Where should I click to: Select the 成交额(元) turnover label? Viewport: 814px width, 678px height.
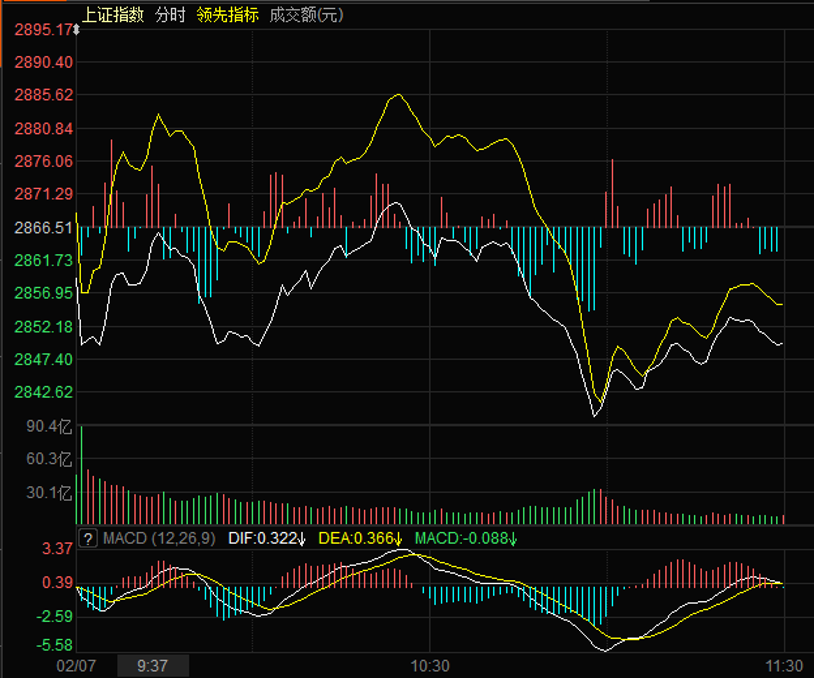click(x=301, y=15)
